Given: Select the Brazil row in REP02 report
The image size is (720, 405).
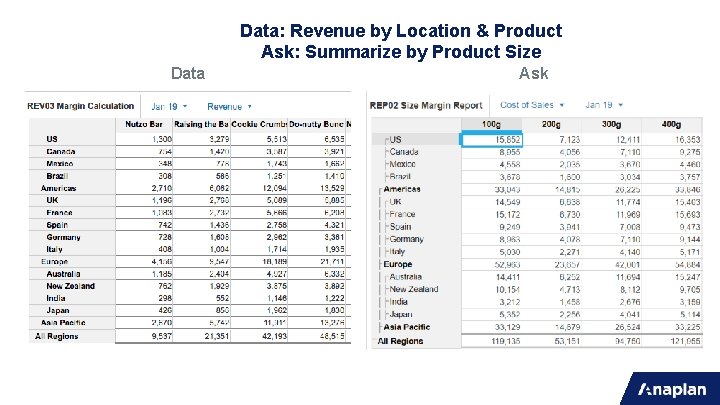Looking at the screenshot, I should coord(399,177).
